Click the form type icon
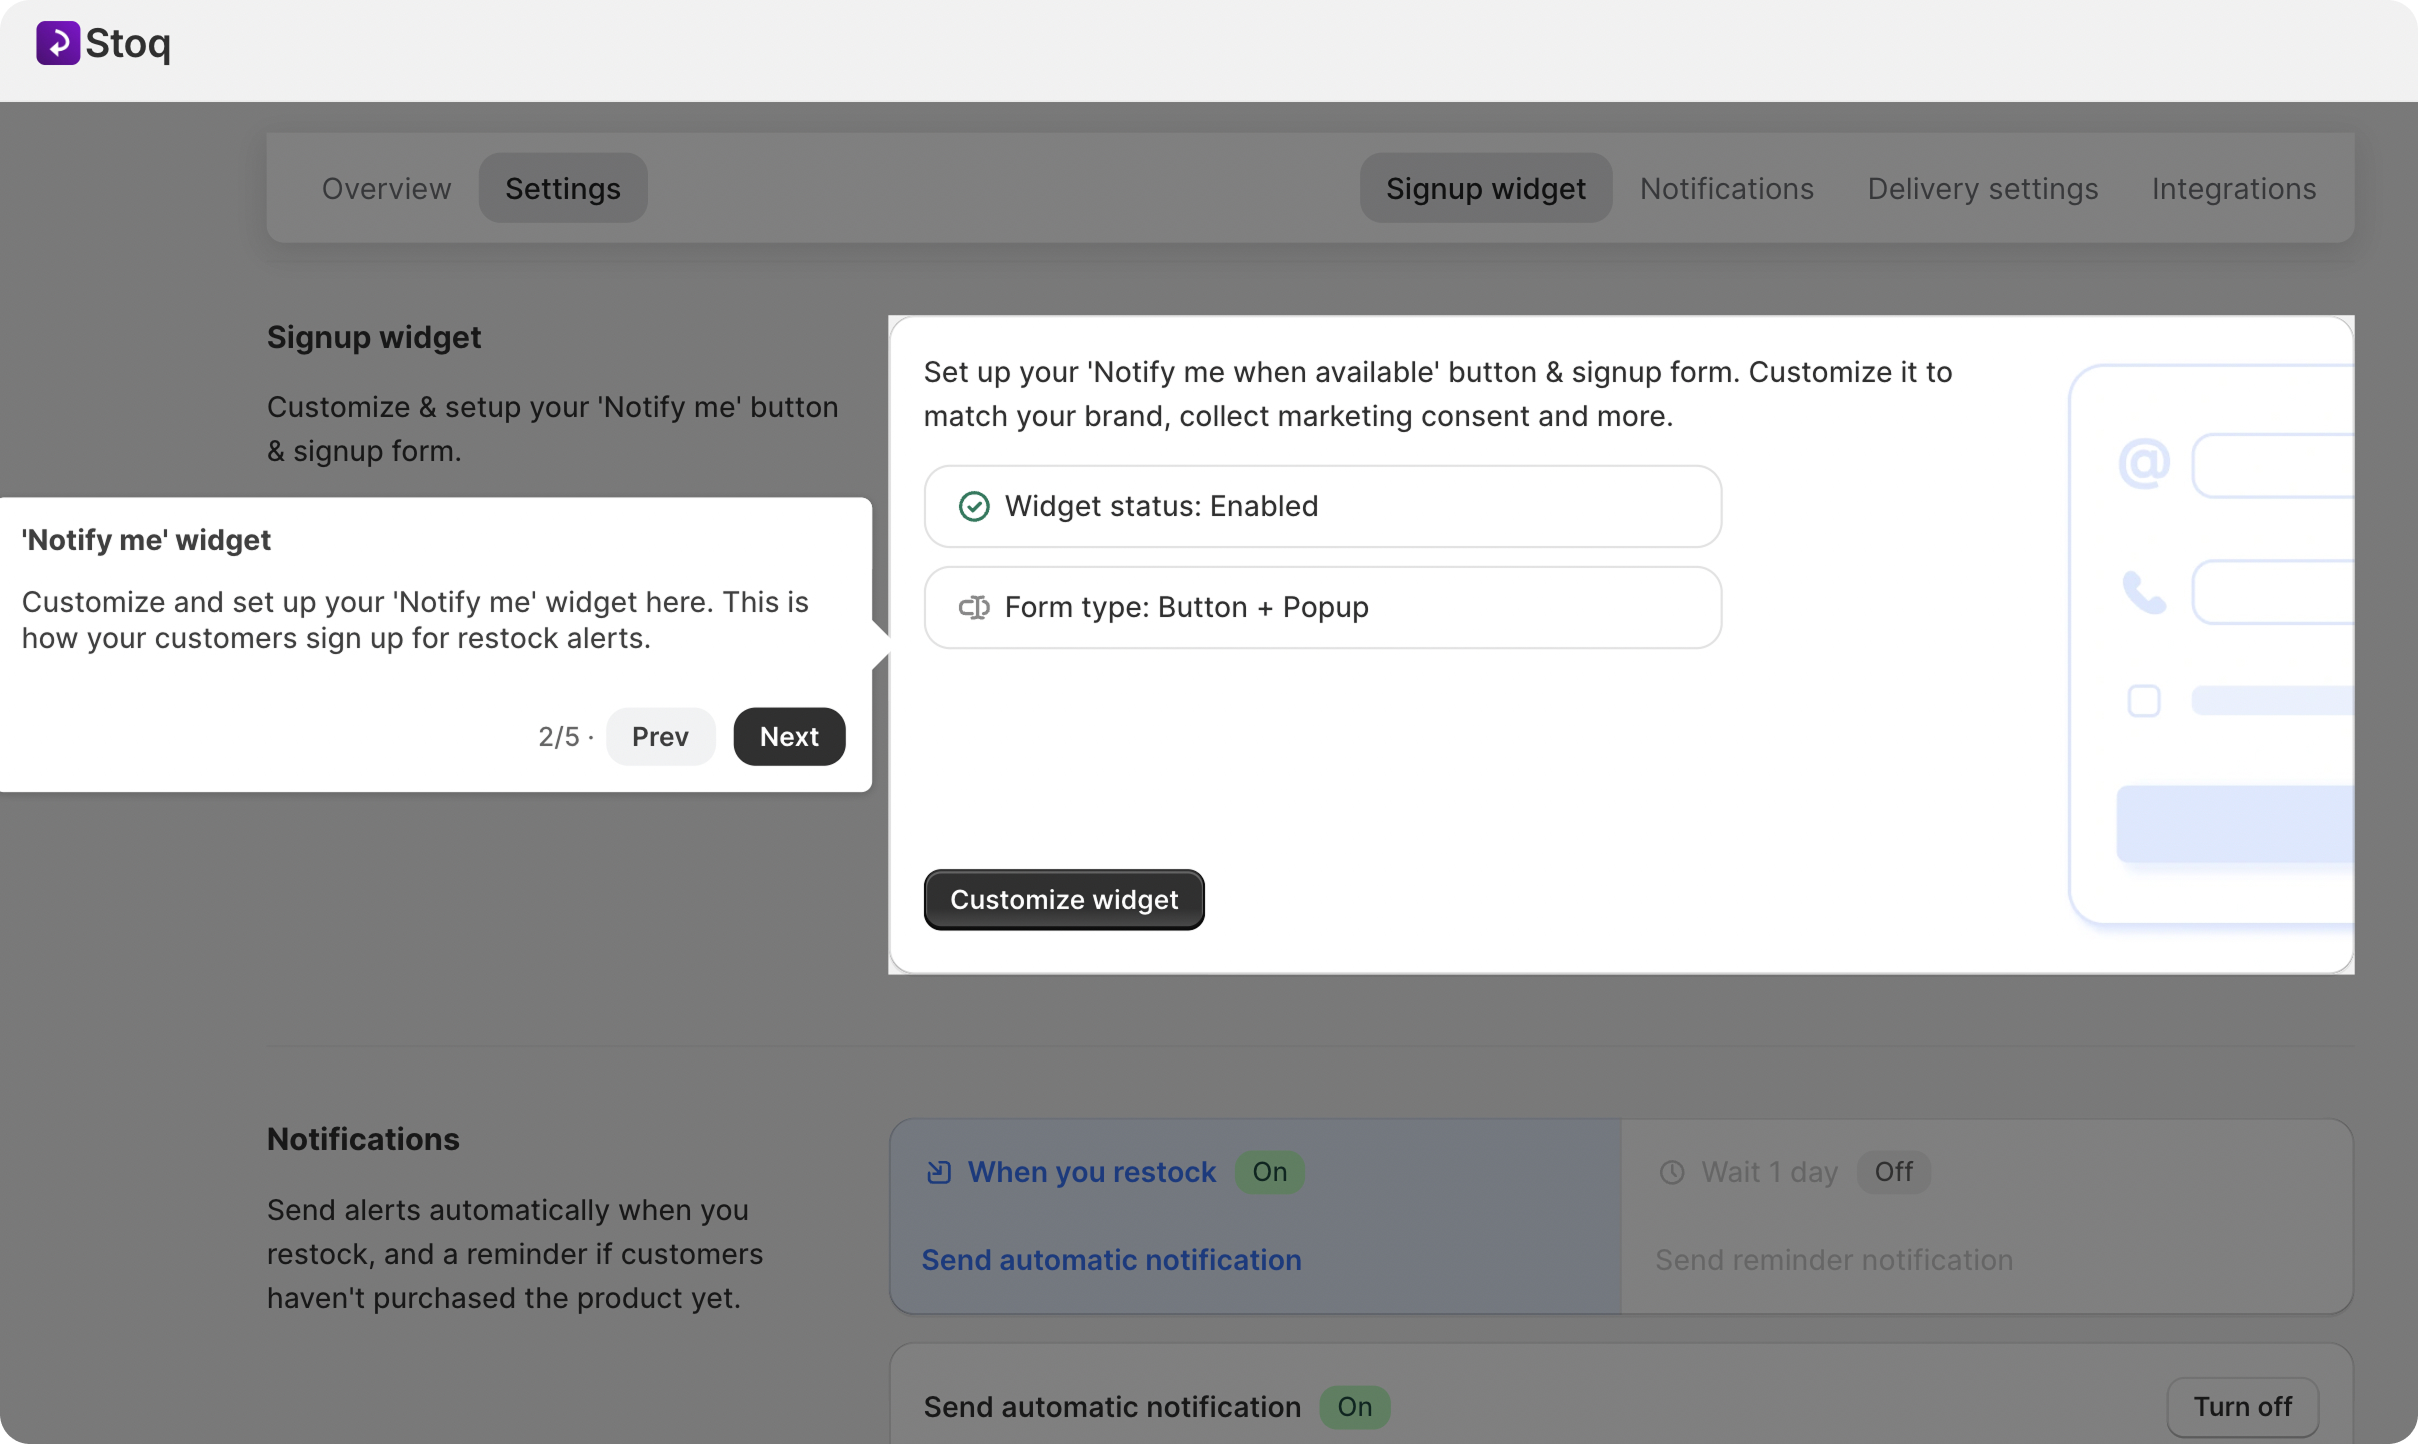The width and height of the screenshot is (2418, 1444). click(x=973, y=607)
